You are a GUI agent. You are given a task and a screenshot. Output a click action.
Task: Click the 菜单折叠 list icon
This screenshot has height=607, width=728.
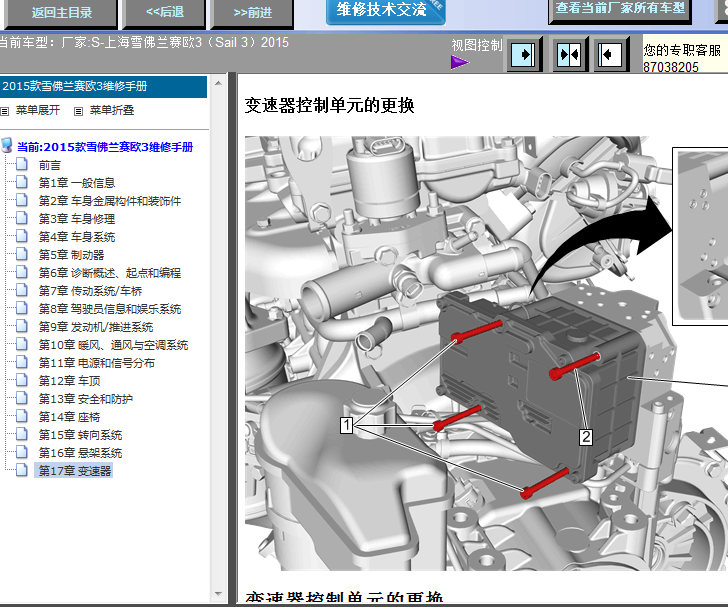pyautogui.click(x=78, y=111)
